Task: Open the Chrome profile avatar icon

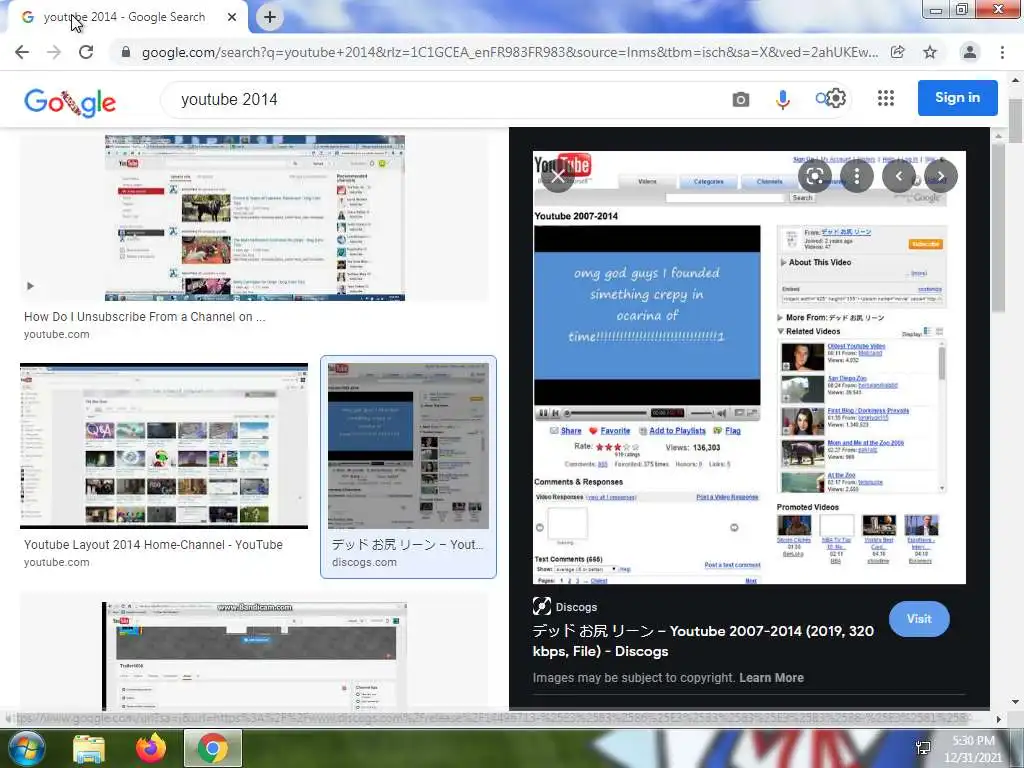Action: (970, 52)
